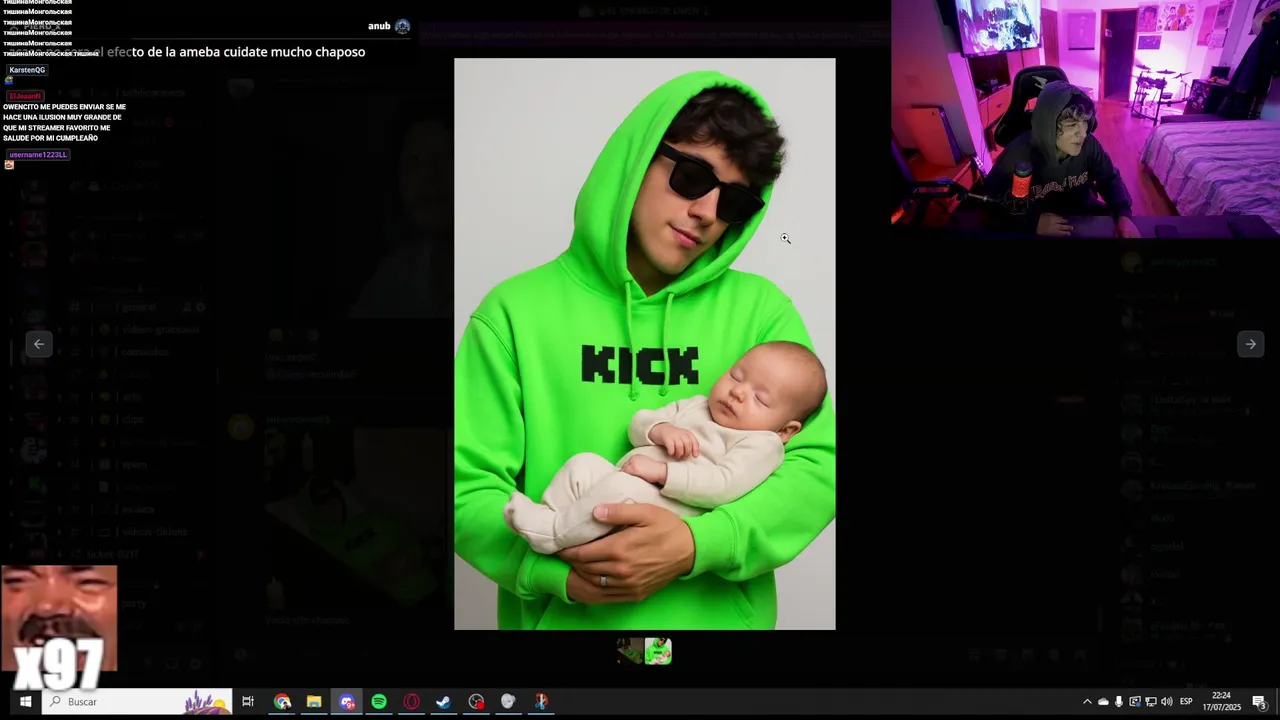Switch to Discord in the taskbar
Image resolution: width=1280 pixels, height=720 pixels.
[347, 701]
